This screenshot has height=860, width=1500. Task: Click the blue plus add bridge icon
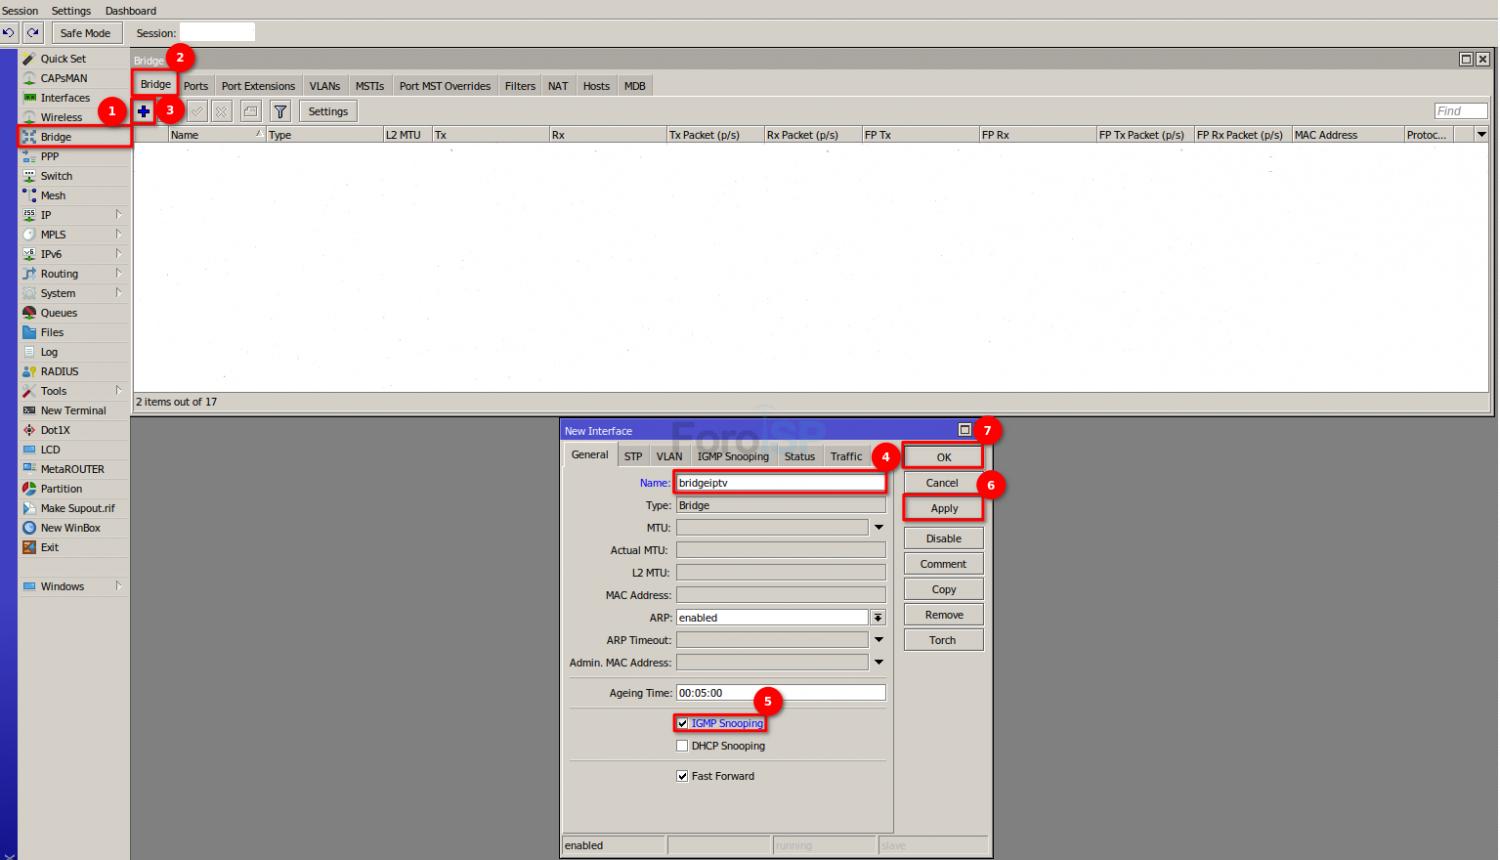click(144, 111)
